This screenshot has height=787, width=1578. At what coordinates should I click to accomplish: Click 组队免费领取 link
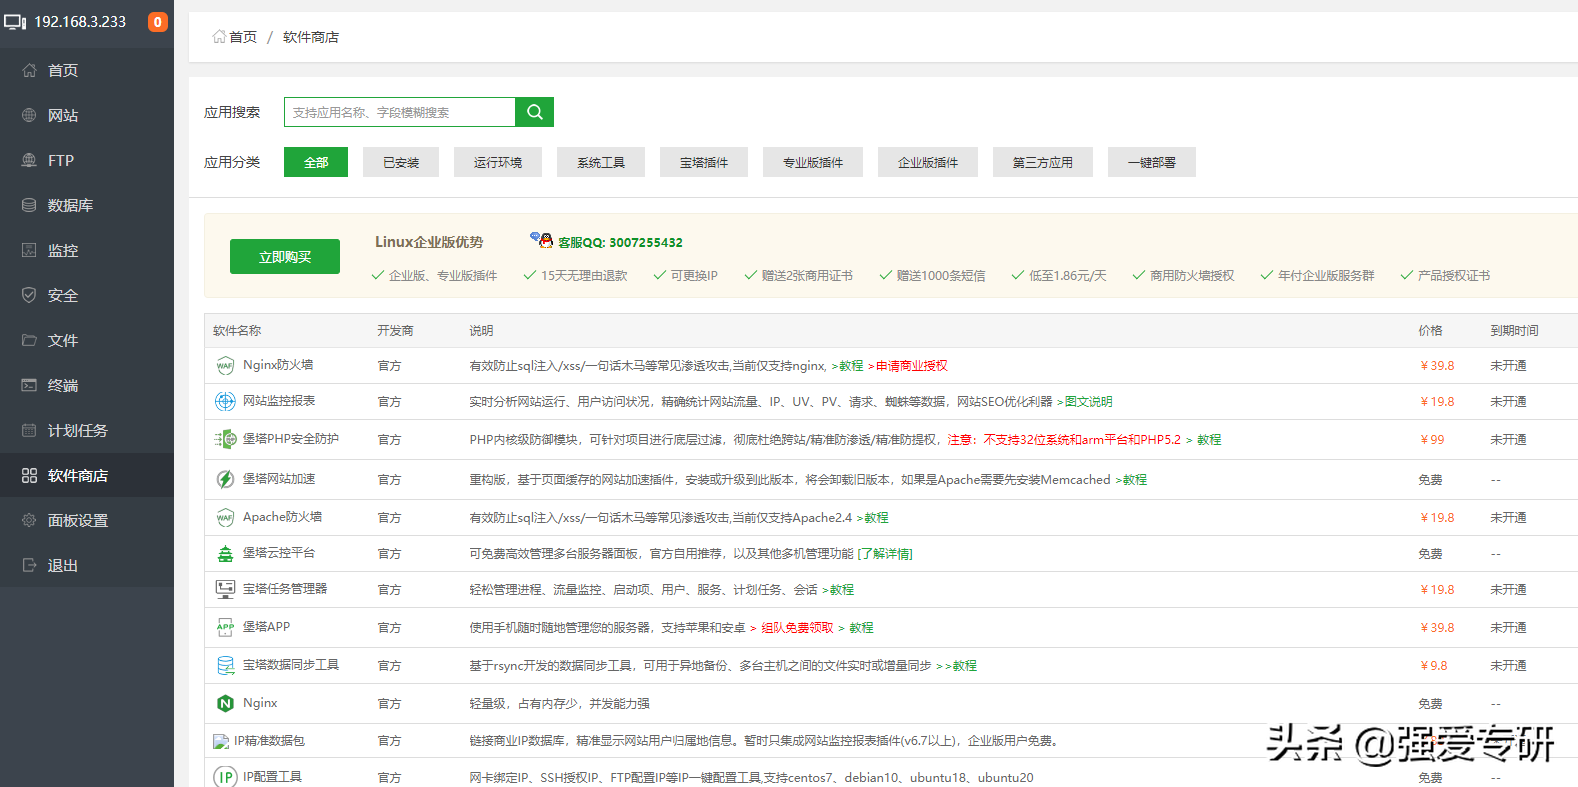797,628
